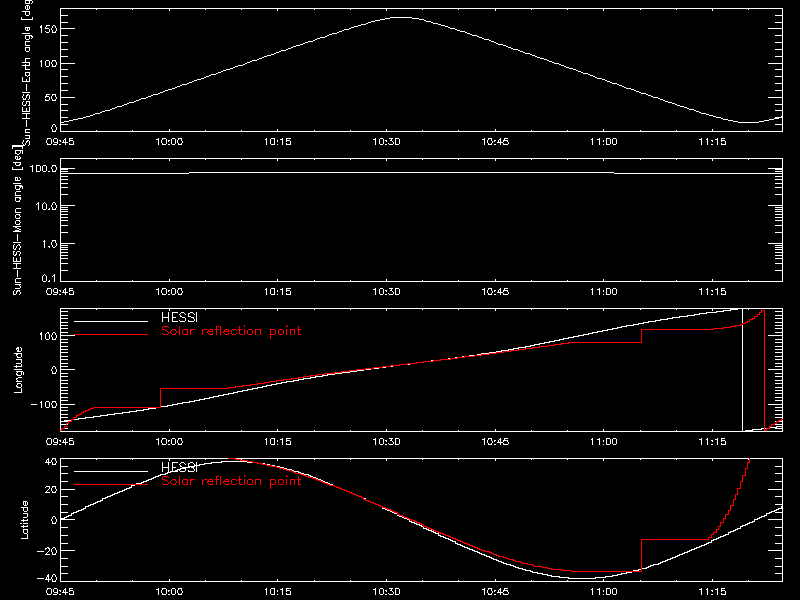Click the Sun-HESSI-Earth angle axis title
This screenshot has height=600, width=800.
(27, 72)
